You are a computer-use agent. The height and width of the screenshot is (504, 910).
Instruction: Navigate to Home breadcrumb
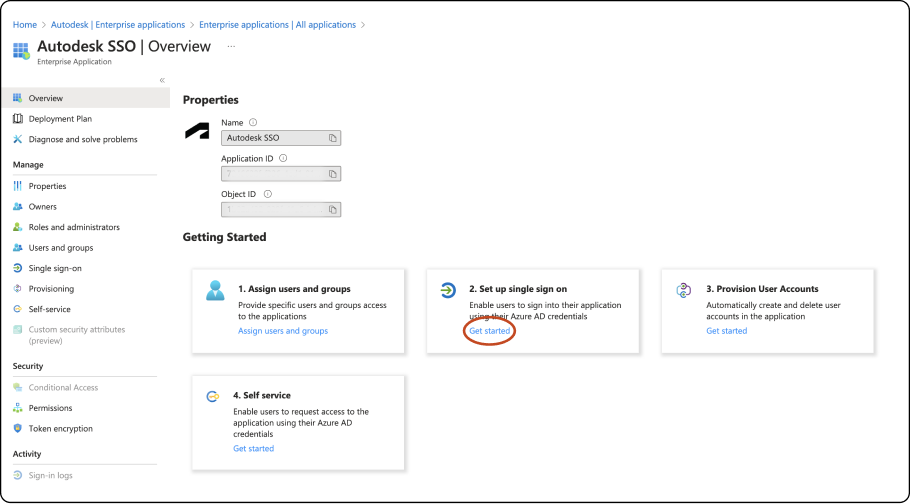tap(25, 24)
